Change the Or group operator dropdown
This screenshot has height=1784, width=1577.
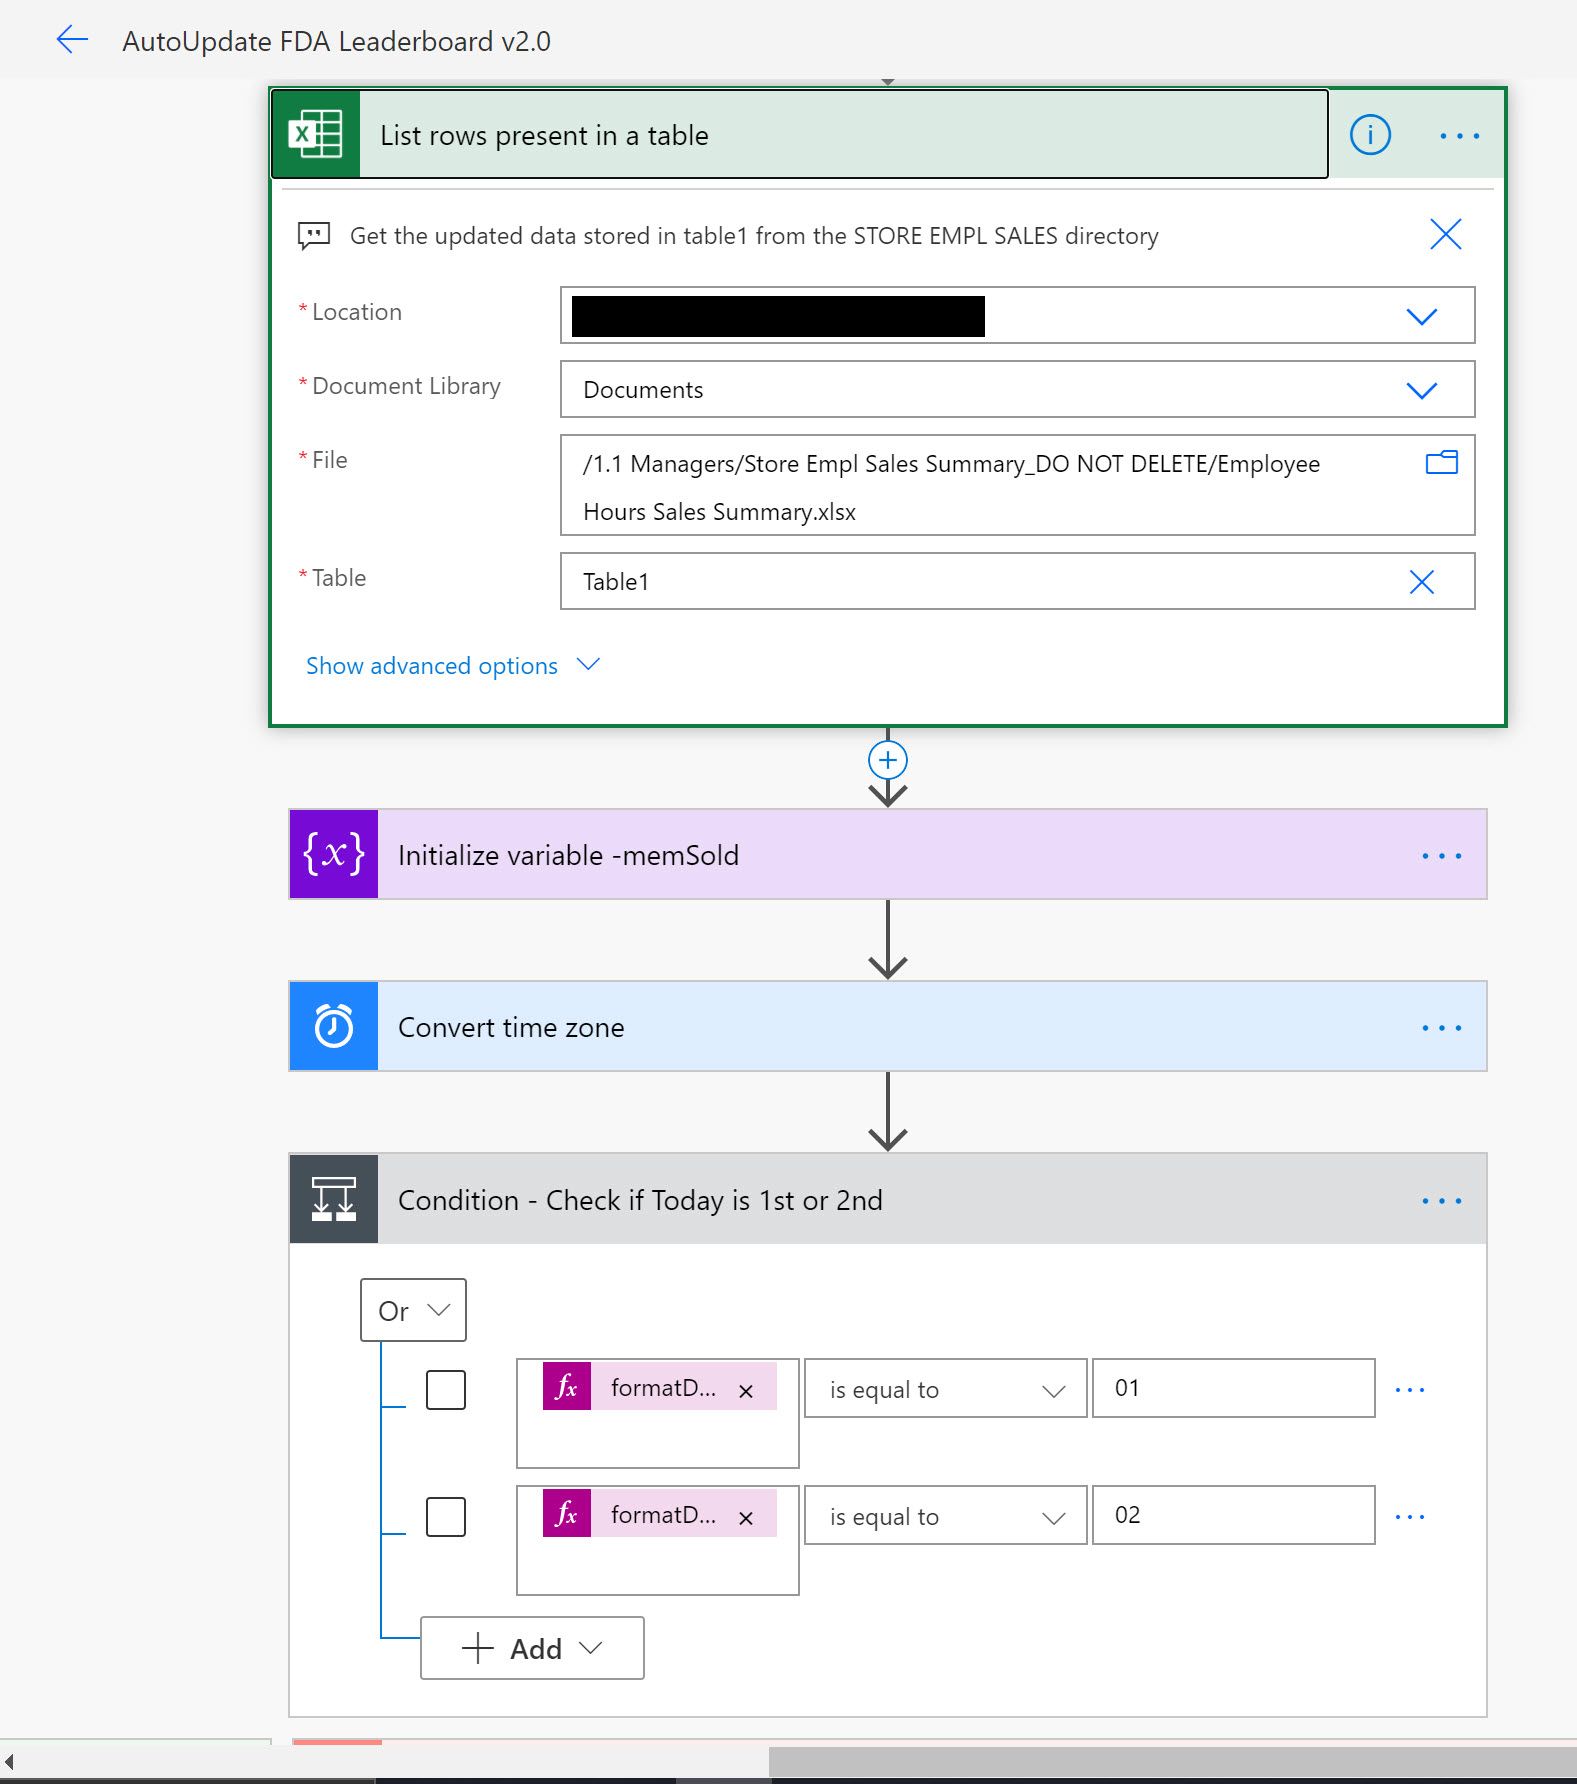coord(413,1310)
